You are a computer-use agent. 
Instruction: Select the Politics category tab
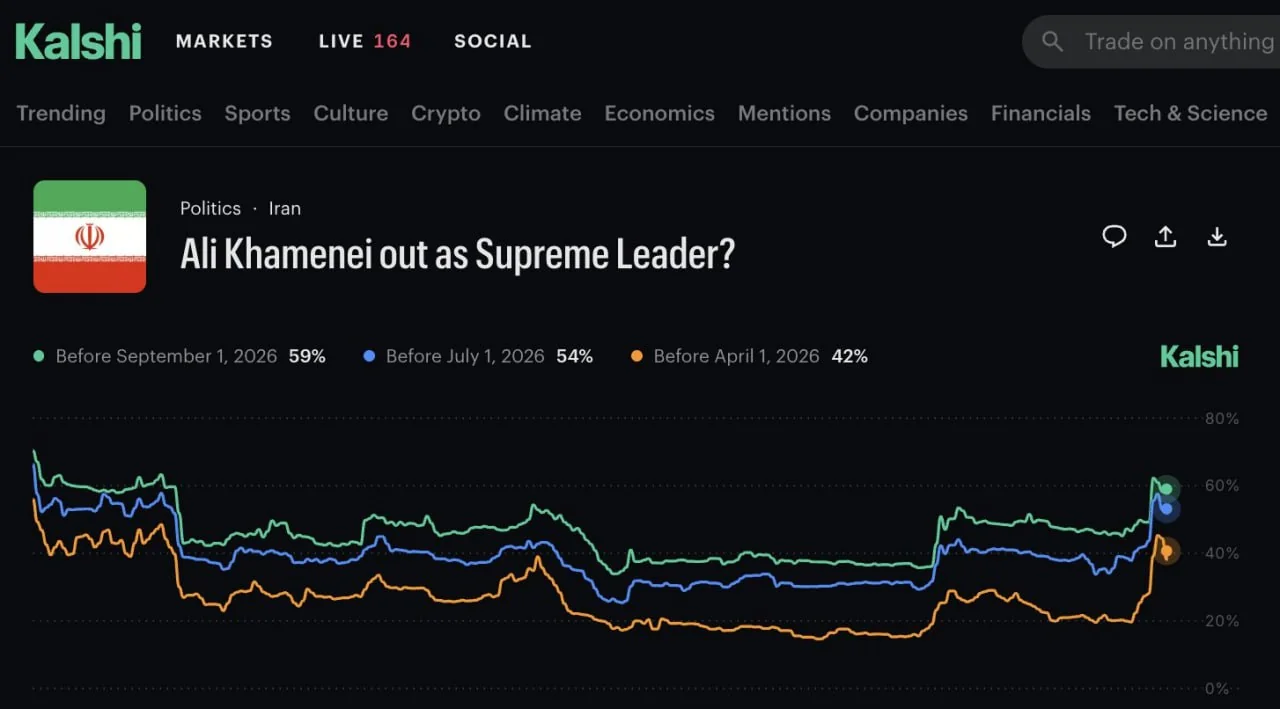tap(165, 113)
